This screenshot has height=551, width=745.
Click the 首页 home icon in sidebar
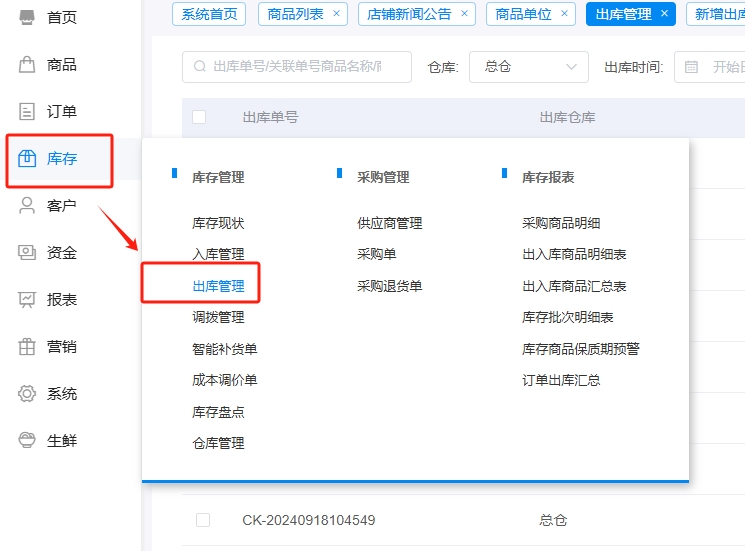pos(27,17)
